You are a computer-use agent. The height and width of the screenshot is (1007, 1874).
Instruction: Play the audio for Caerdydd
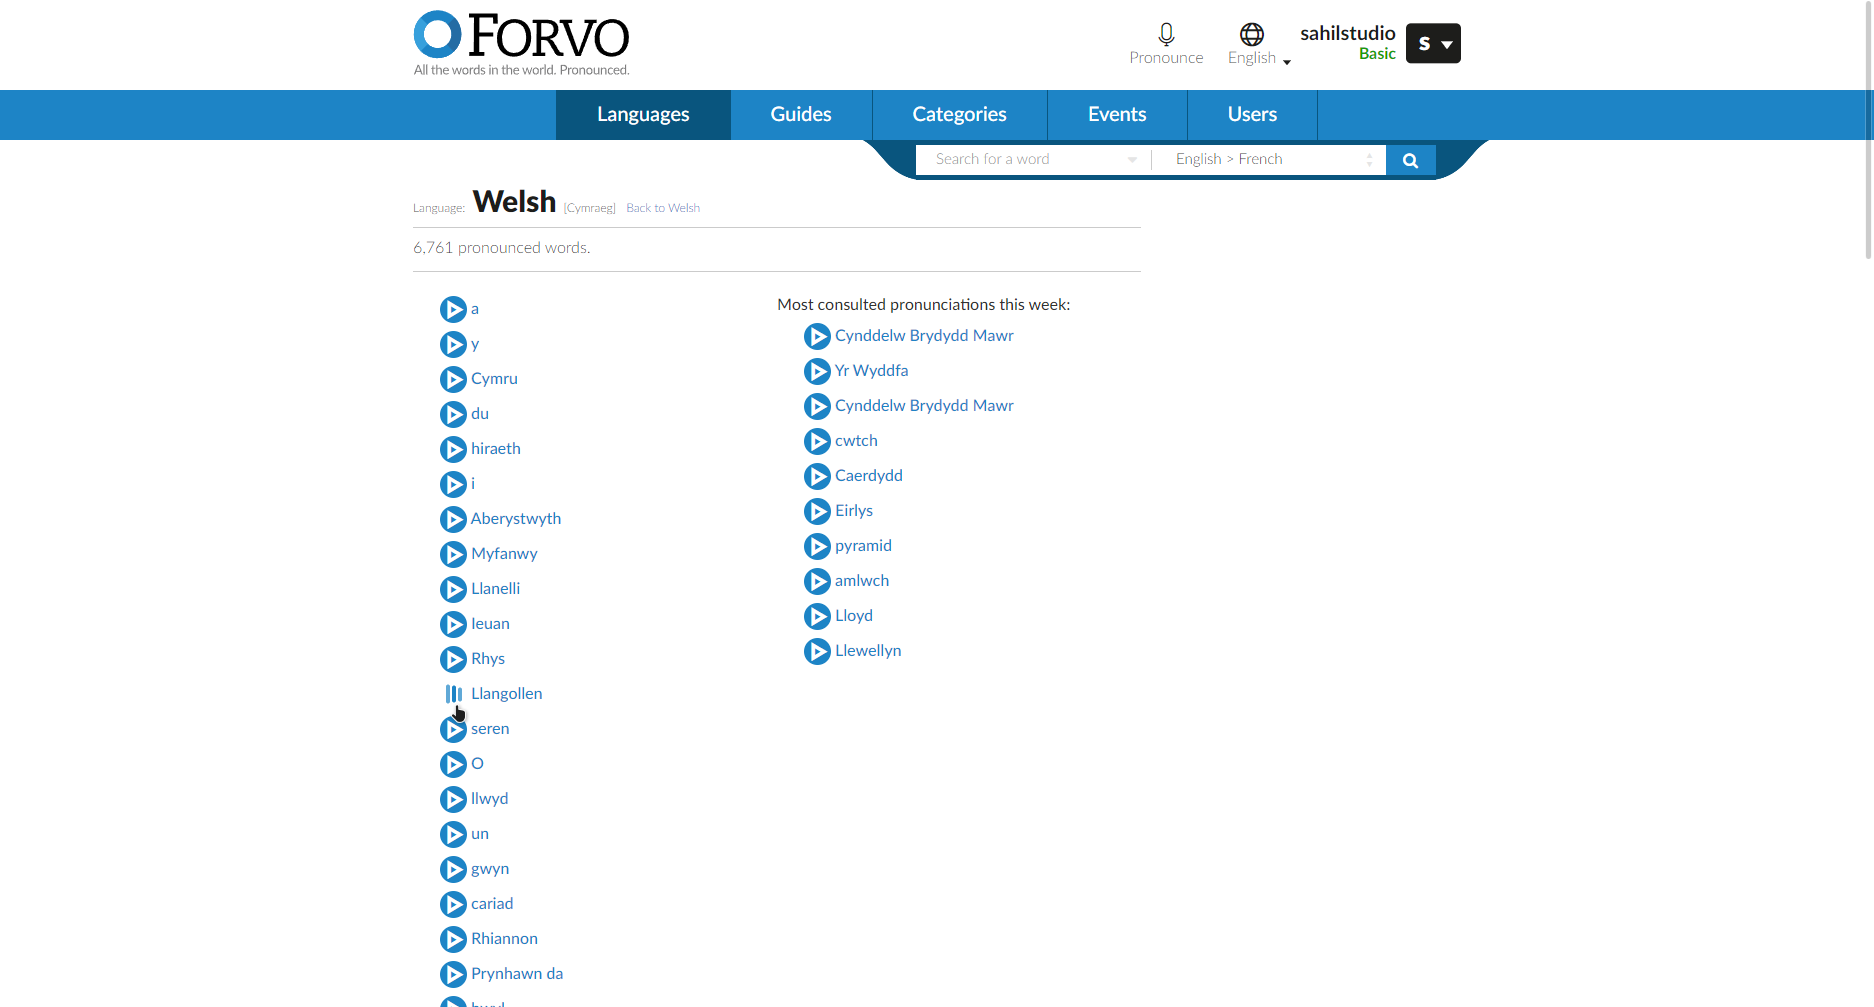[x=817, y=476]
